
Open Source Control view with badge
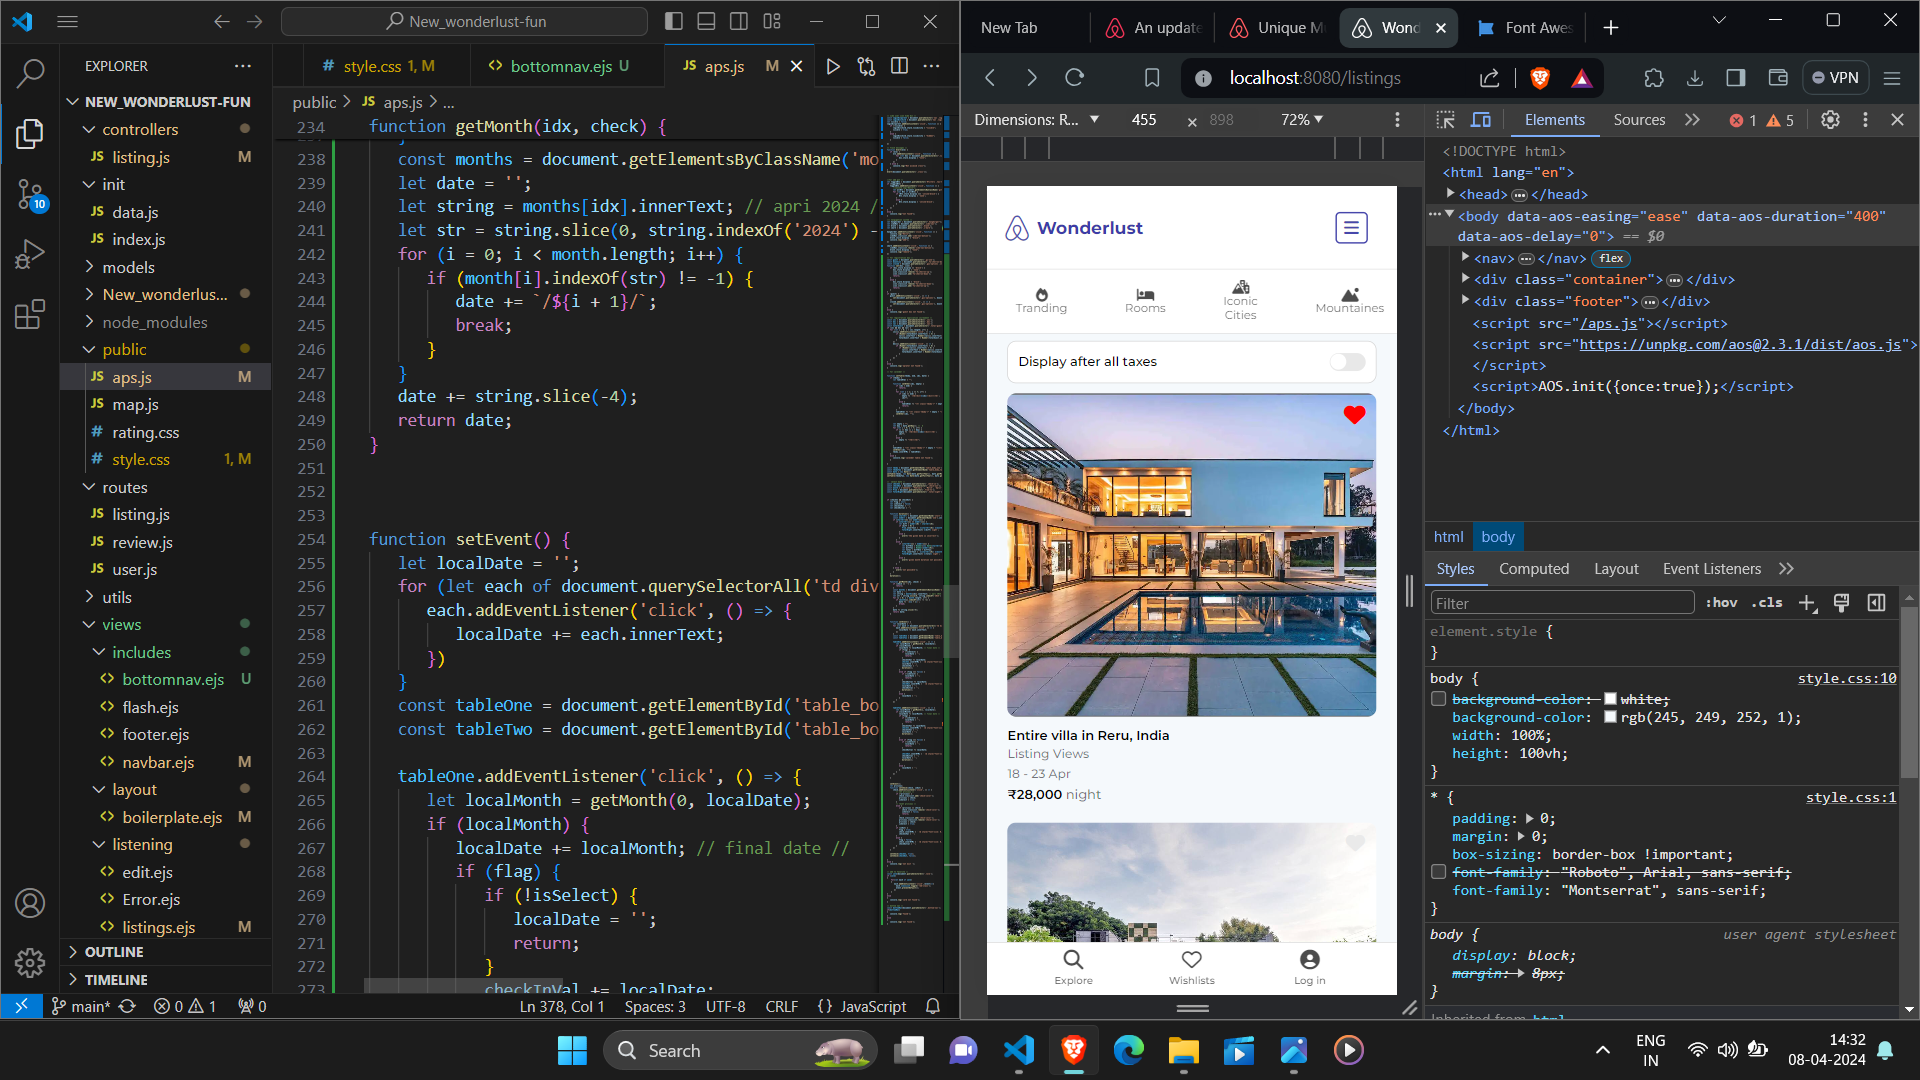click(x=30, y=194)
